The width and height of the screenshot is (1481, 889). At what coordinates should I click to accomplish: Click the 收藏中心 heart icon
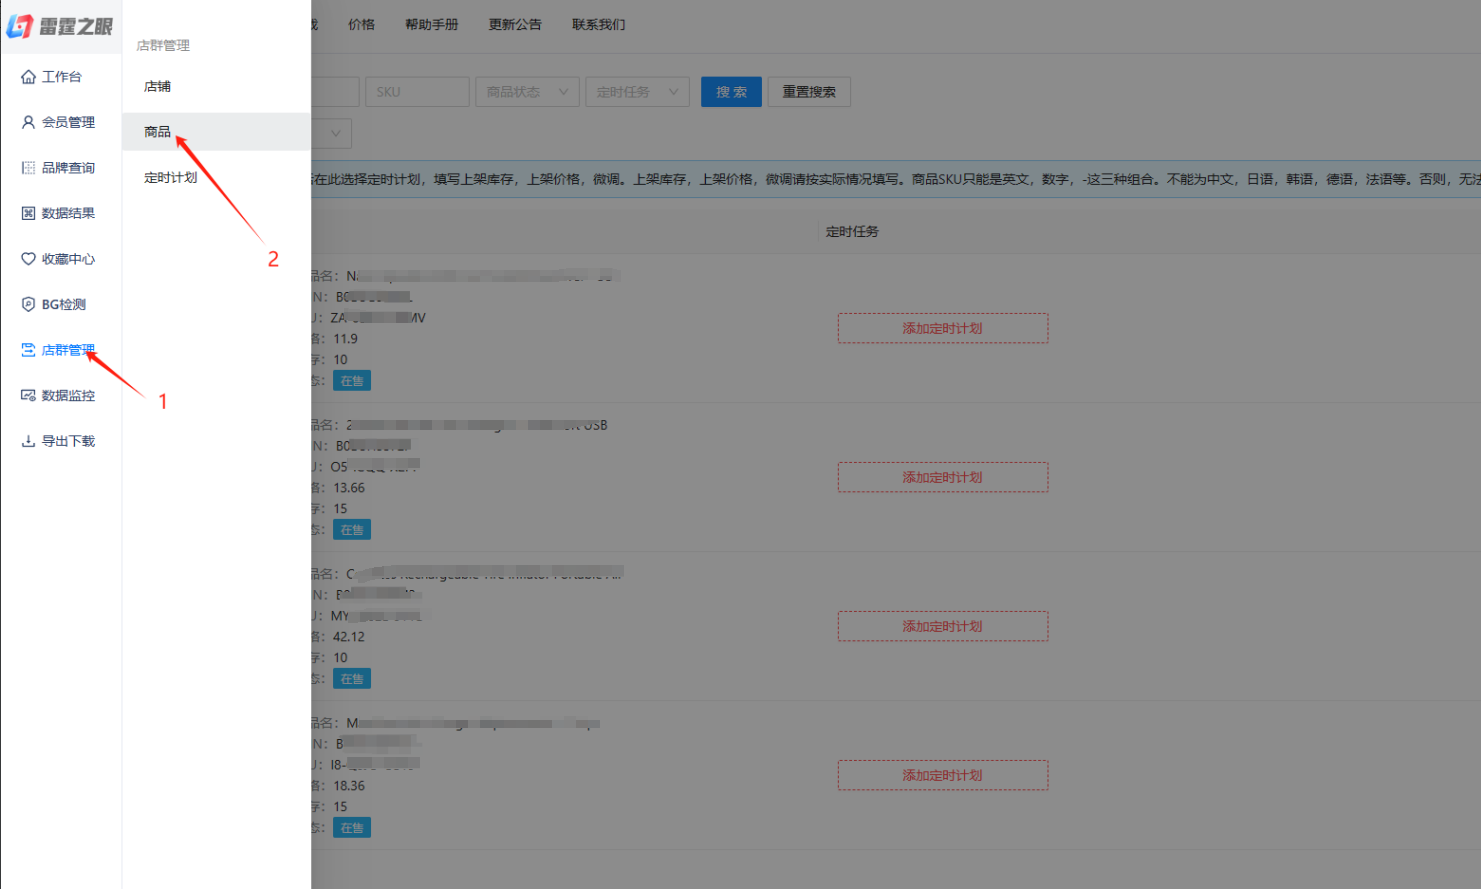click(x=28, y=259)
